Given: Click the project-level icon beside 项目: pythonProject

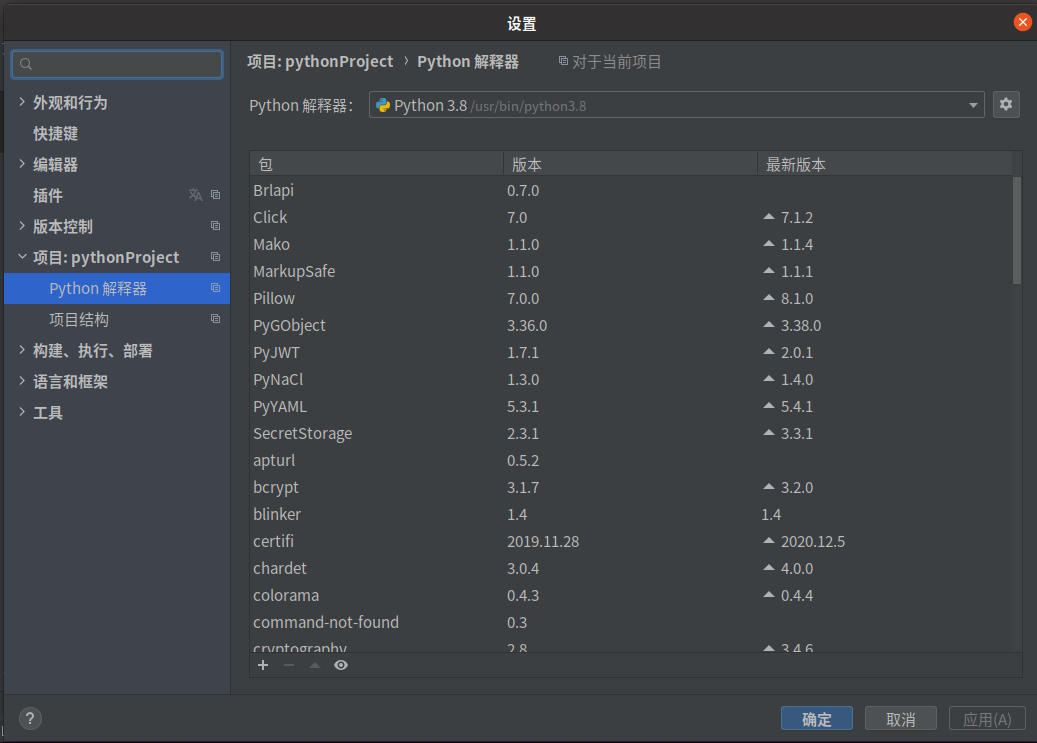Looking at the screenshot, I should [215, 257].
